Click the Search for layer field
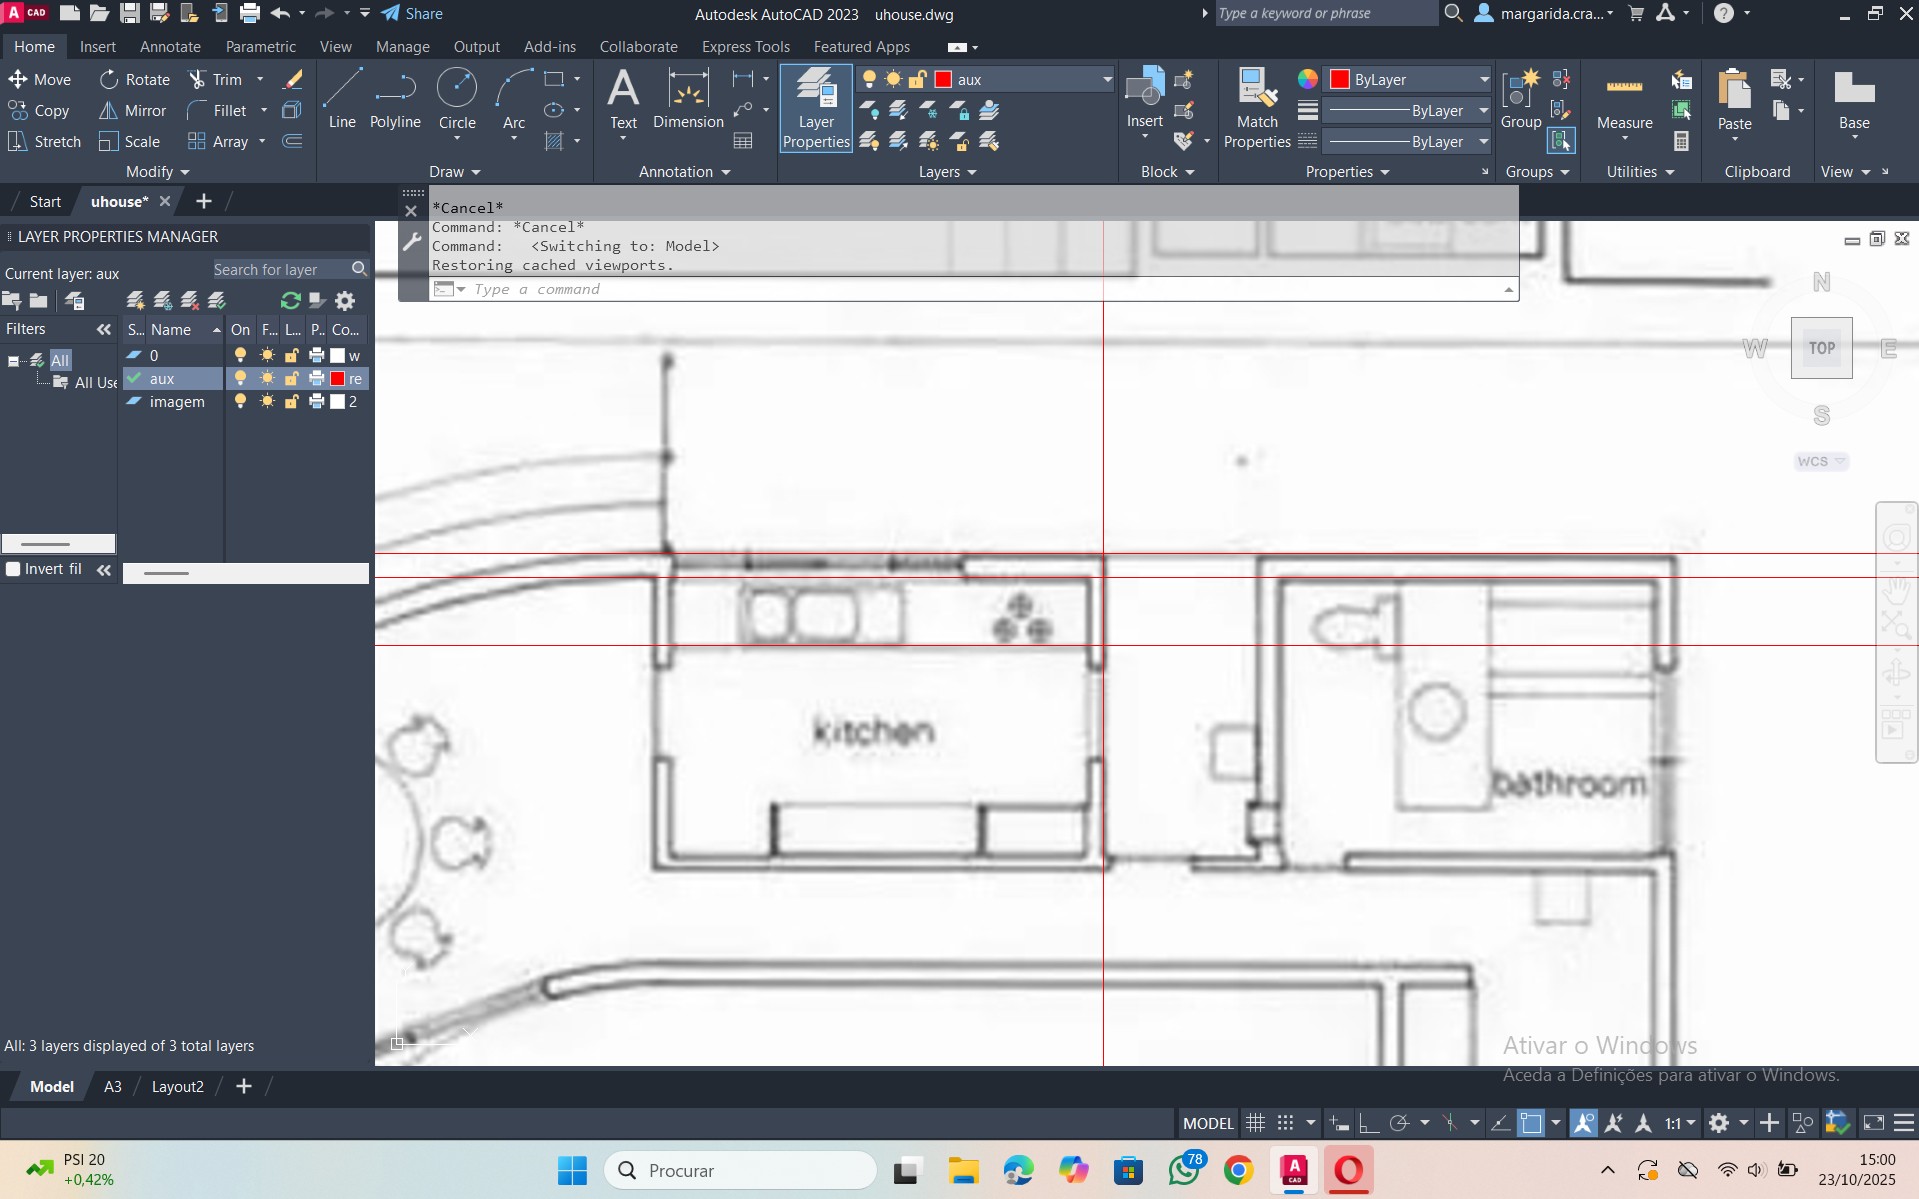Viewport: 1919px width, 1199px height. (281, 270)
